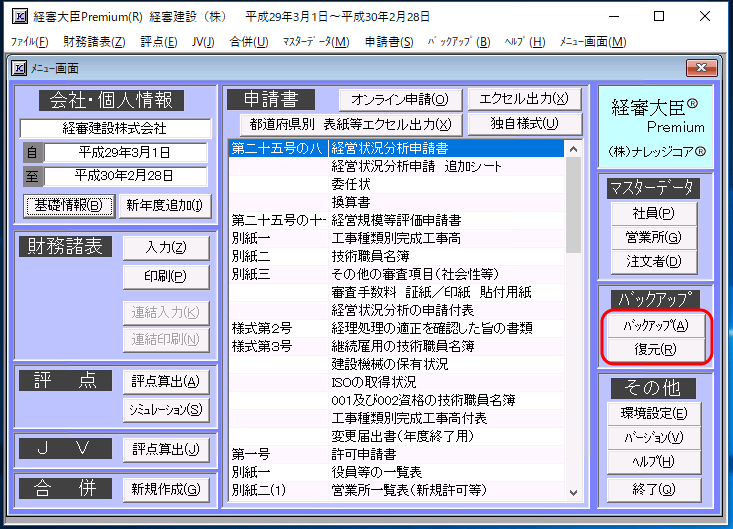Click the 復元(R) restore button
This screenshot has width=733, height=529.
pyautogui.click(x=655, y=350)
